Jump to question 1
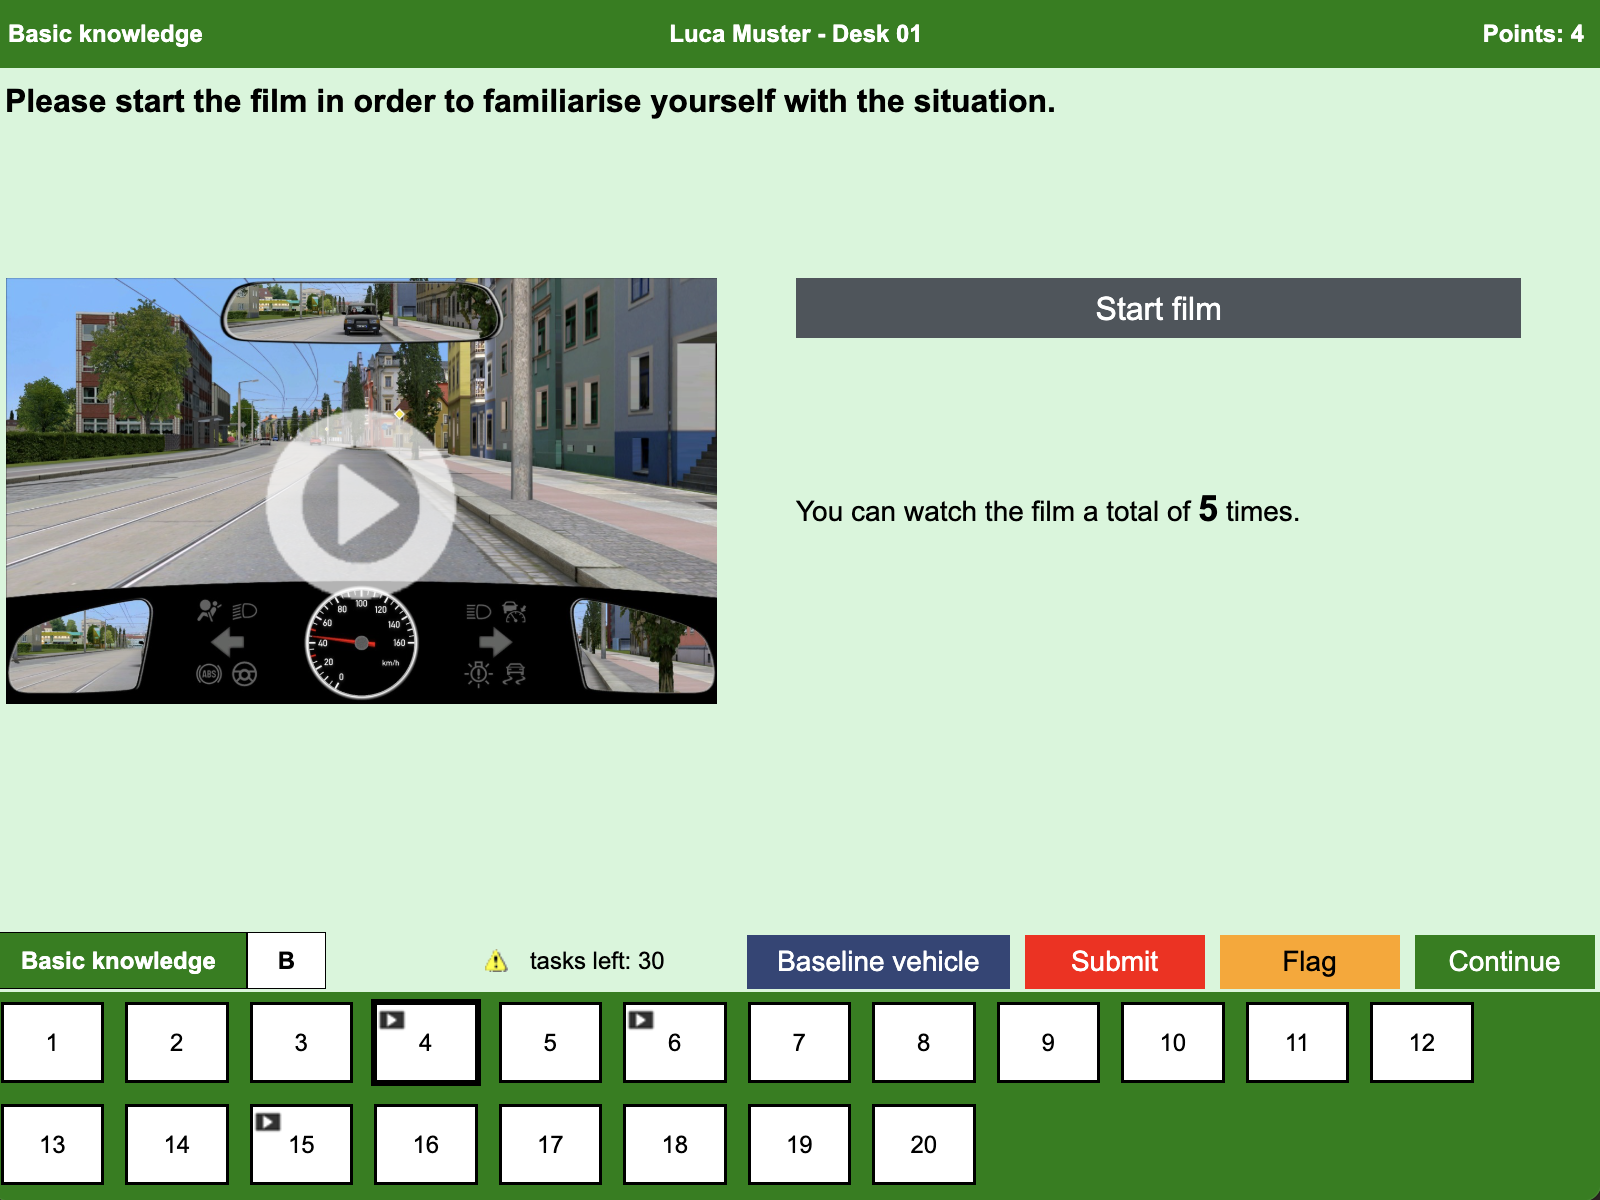The image size is (1600, 1200). coord(52,1042)
